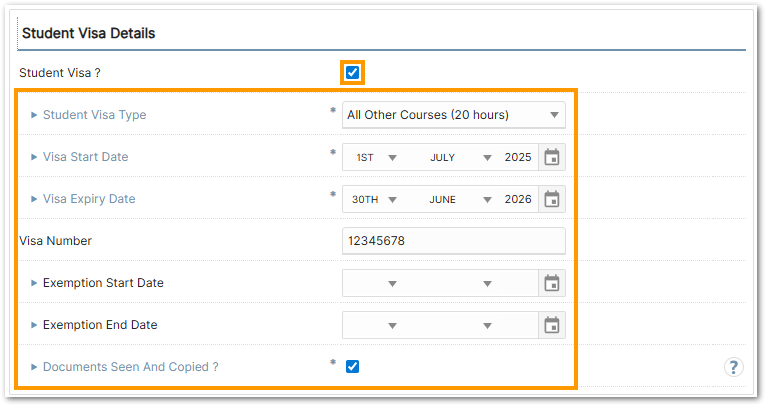Select the Visa Start Date month dropdown

tap(459, 157)
